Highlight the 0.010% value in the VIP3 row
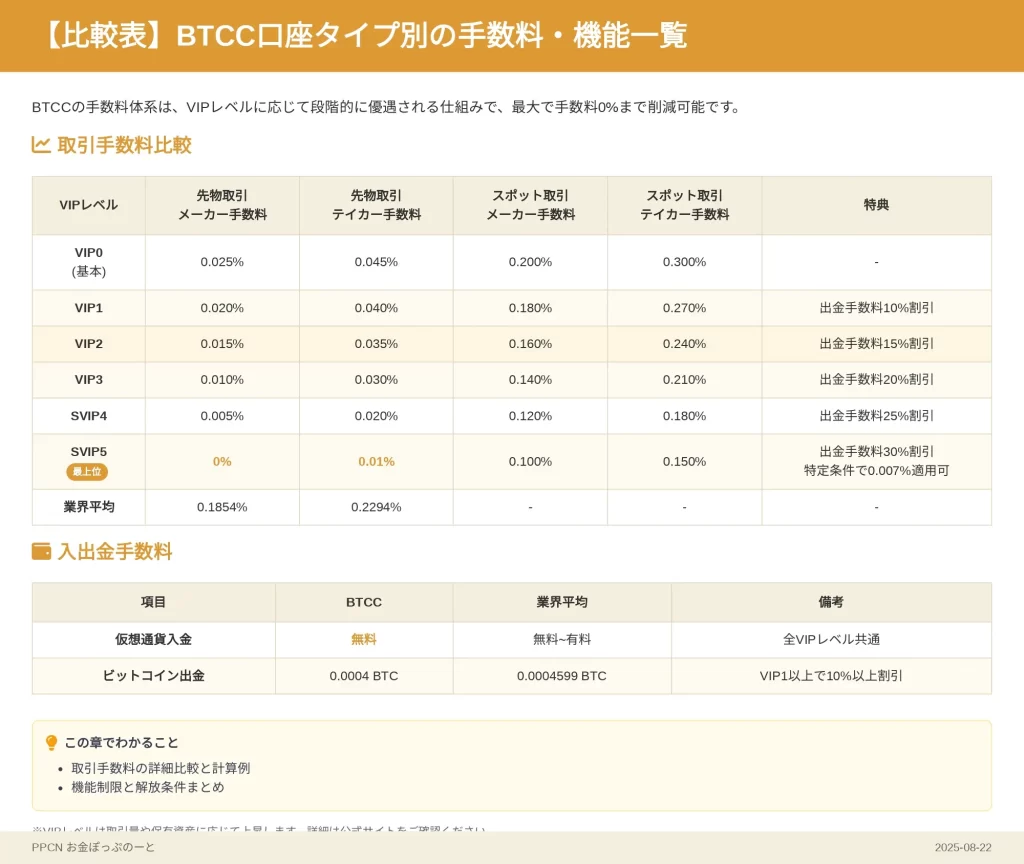Image resolution: width=1024 pixels, height=864 pixels. coord(222,379)
